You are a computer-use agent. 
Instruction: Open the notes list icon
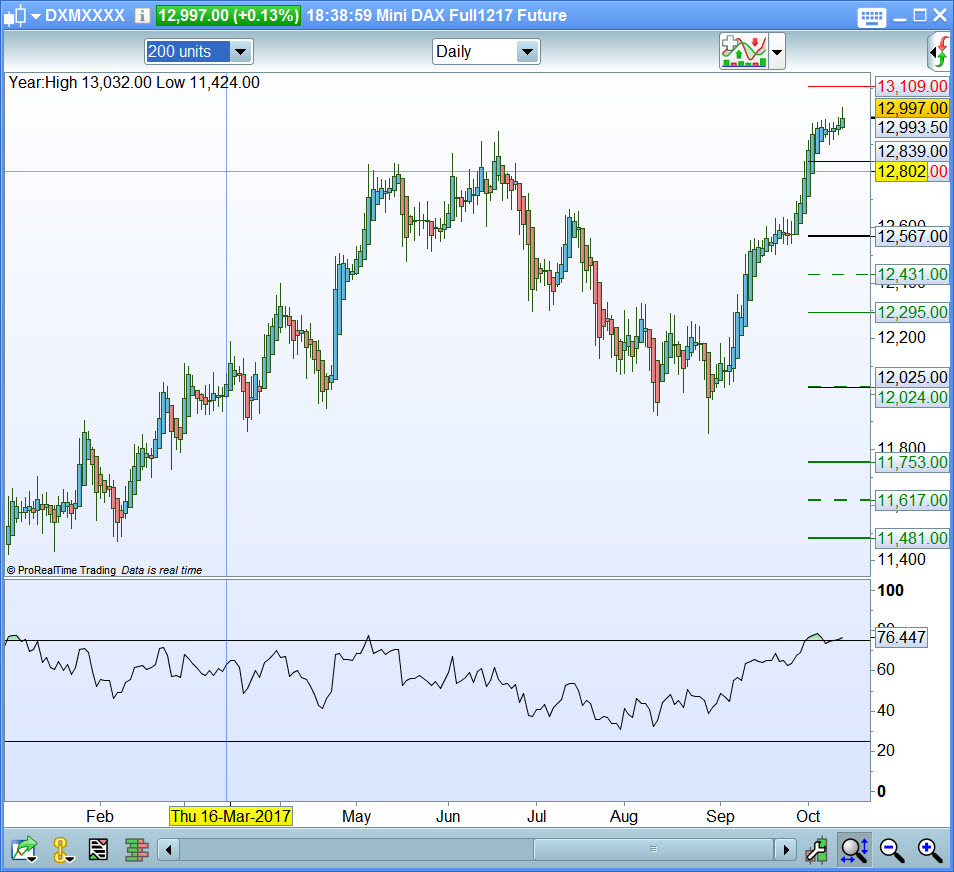click(x=99, y=849)
